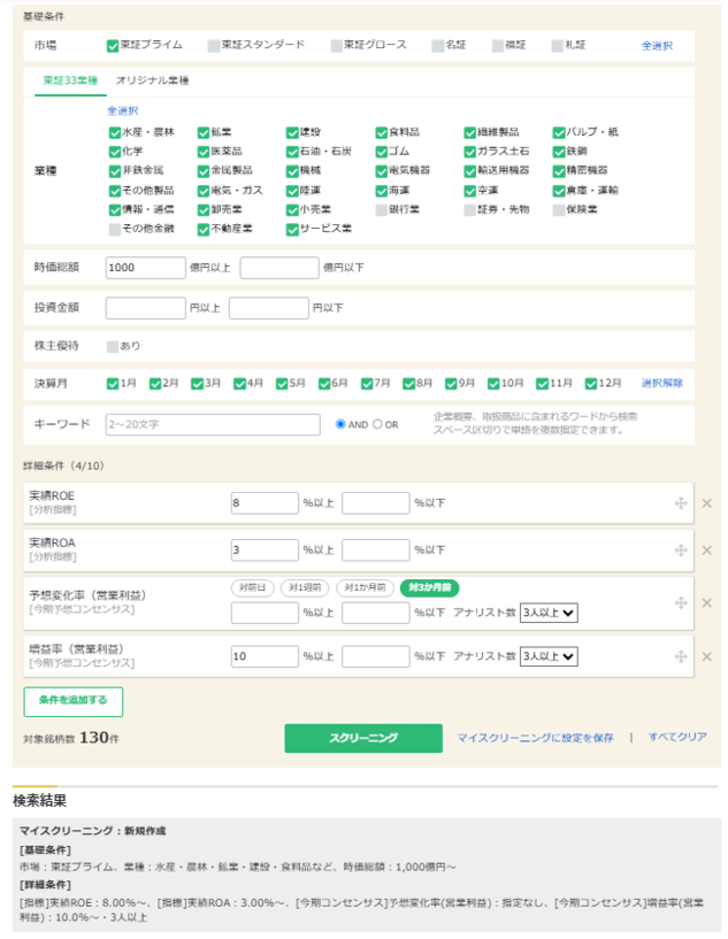Open アナリスト数 dropdown in 予想変化率 row
This screenshot has height=939, width=728.
click(549, 612)
